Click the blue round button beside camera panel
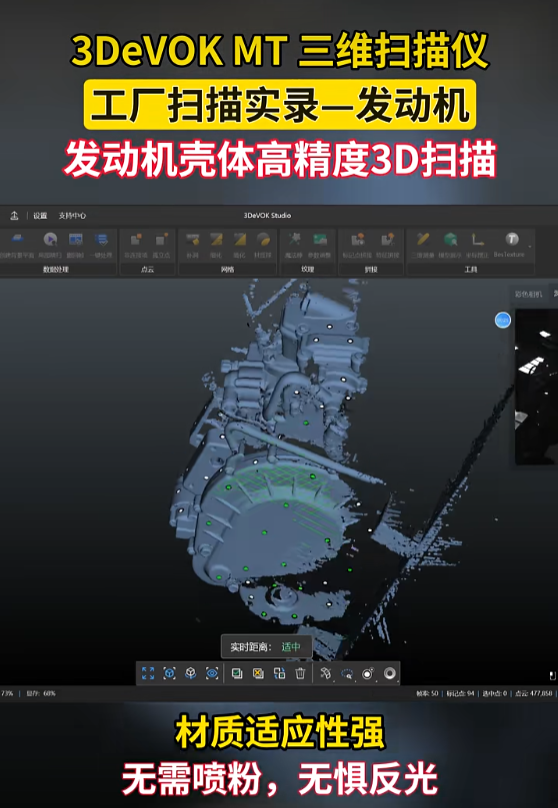Image resolution: width=558 pixels, height=808 pixels. point(503,320)
